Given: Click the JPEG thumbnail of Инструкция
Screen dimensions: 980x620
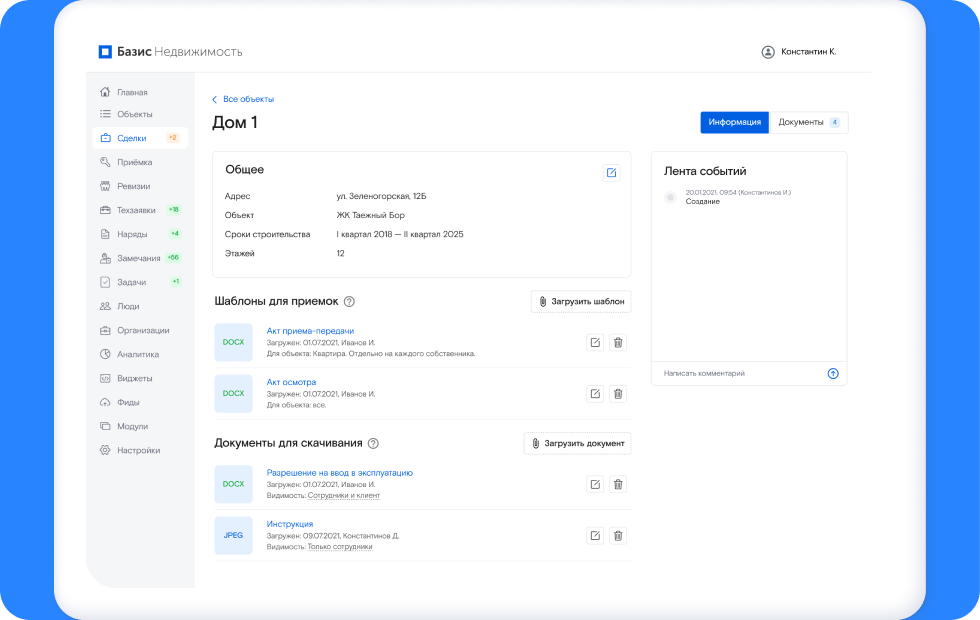Looking at the screenshot, I should pos(233,536).
